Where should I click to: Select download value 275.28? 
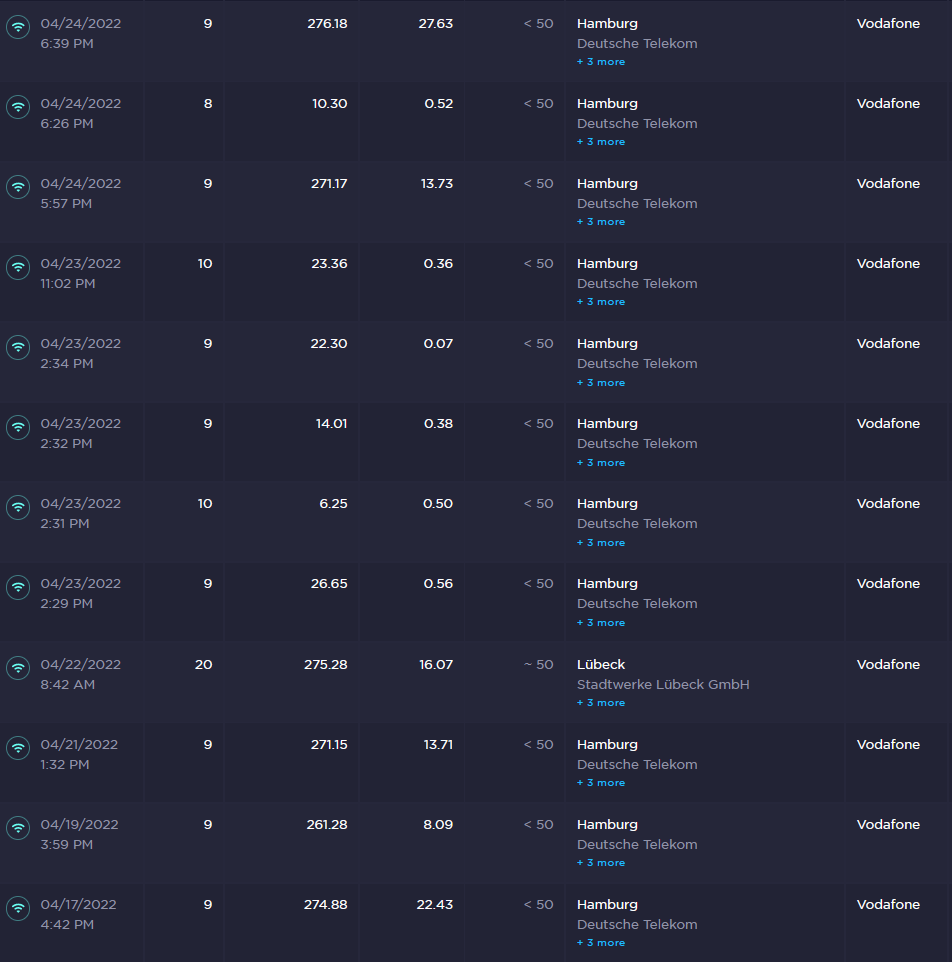point(326,665)
